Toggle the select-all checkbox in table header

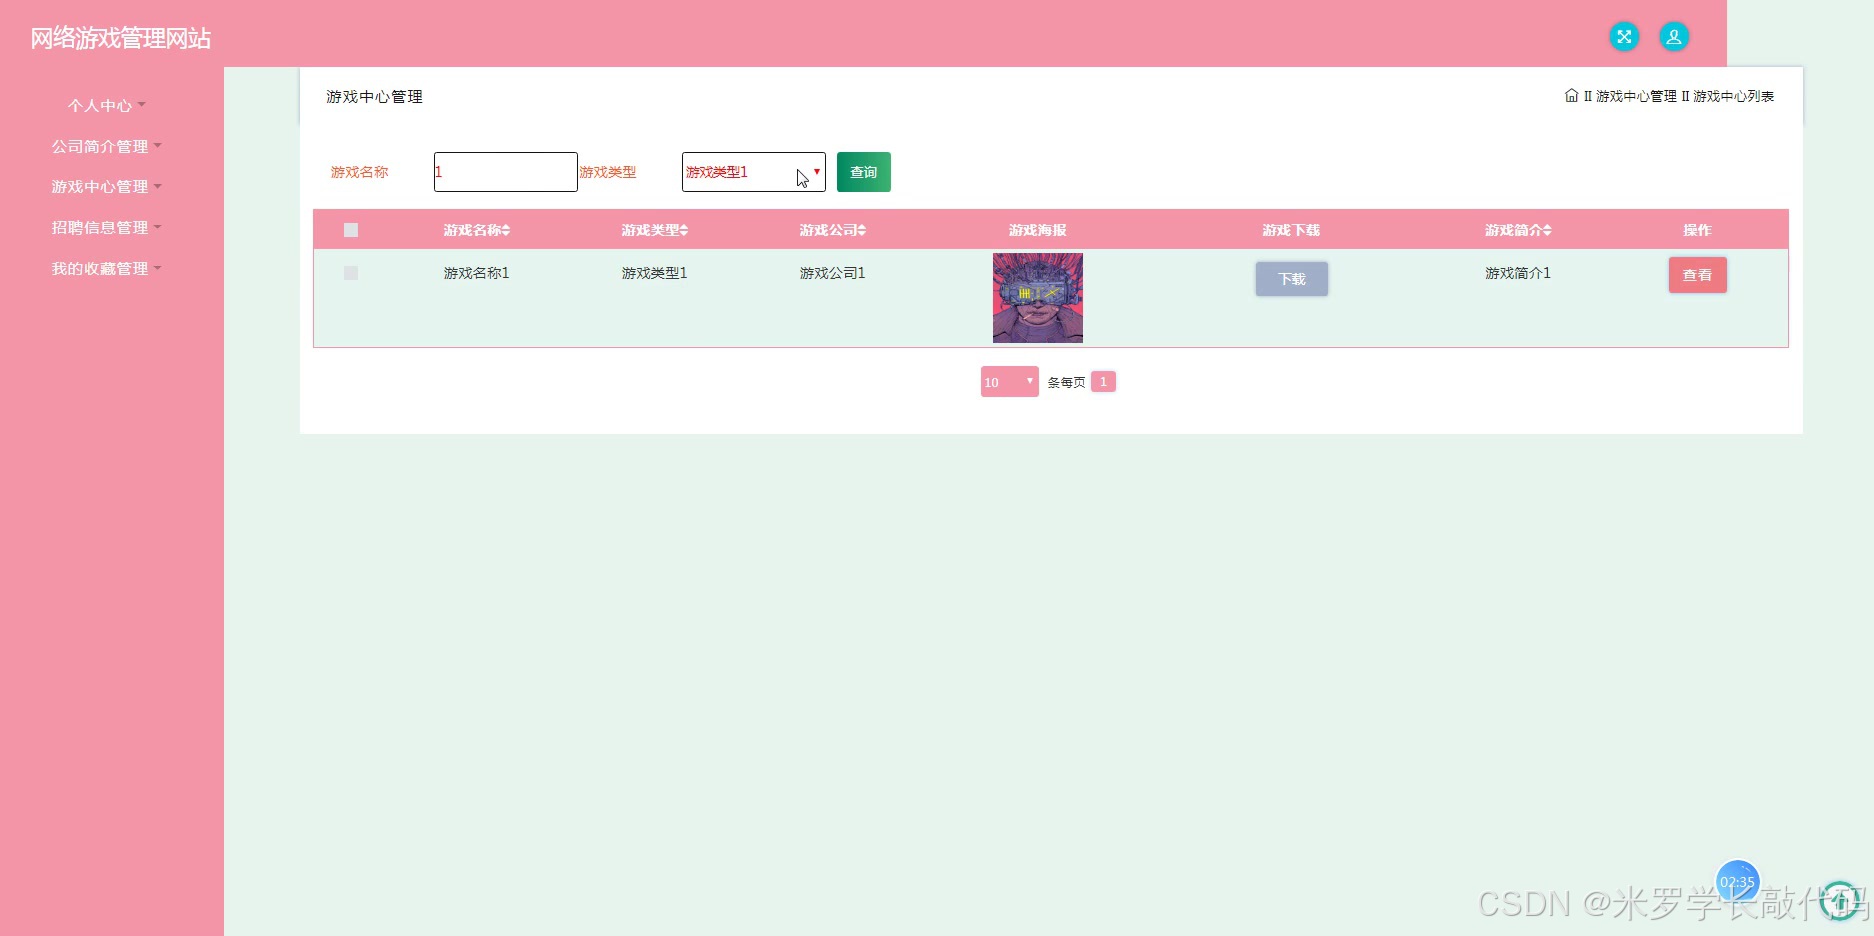click(351, 230)
